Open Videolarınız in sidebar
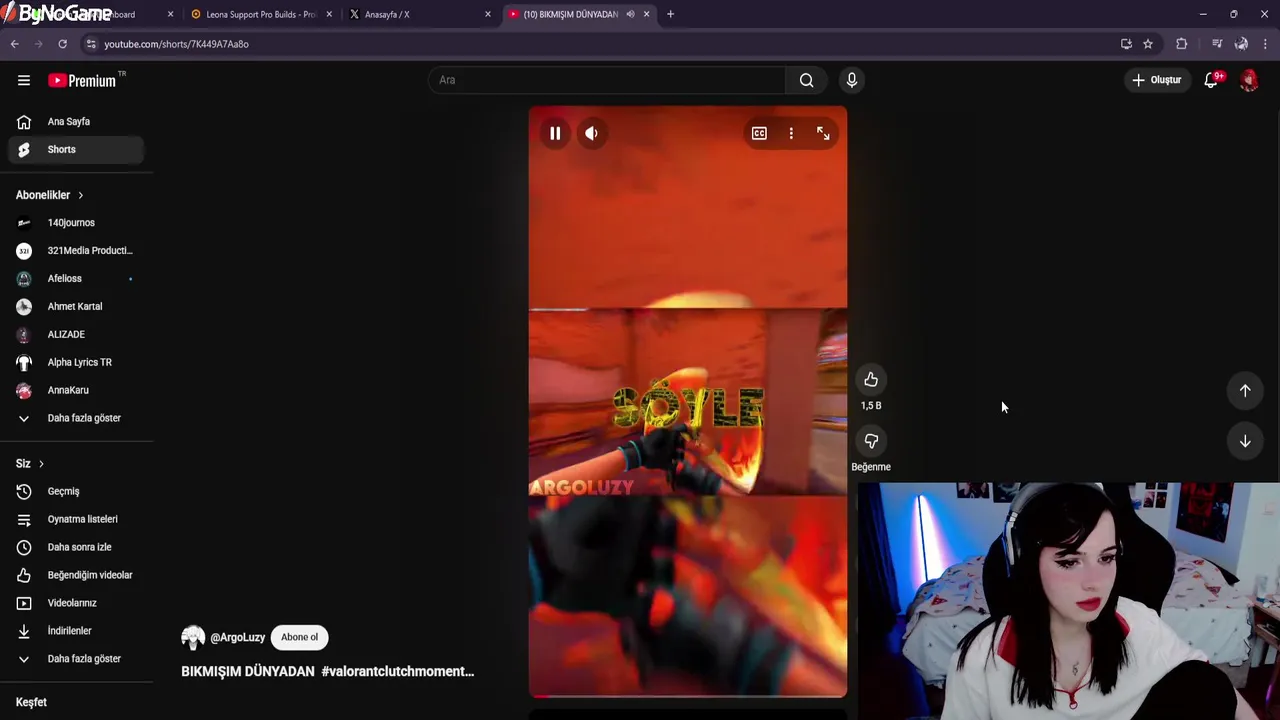1280x720 pixels. 76,604
